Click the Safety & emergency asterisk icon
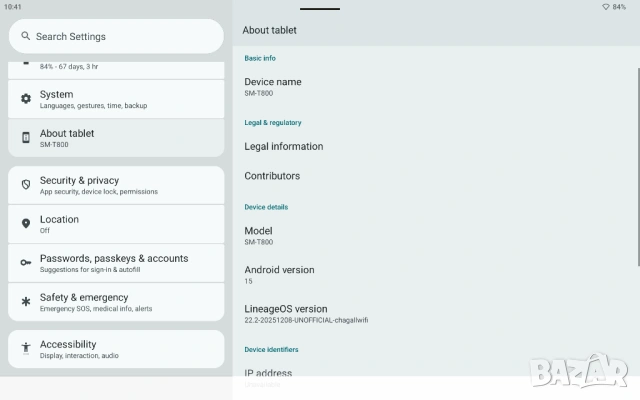 pyautogui.click(x=26, y=302)
